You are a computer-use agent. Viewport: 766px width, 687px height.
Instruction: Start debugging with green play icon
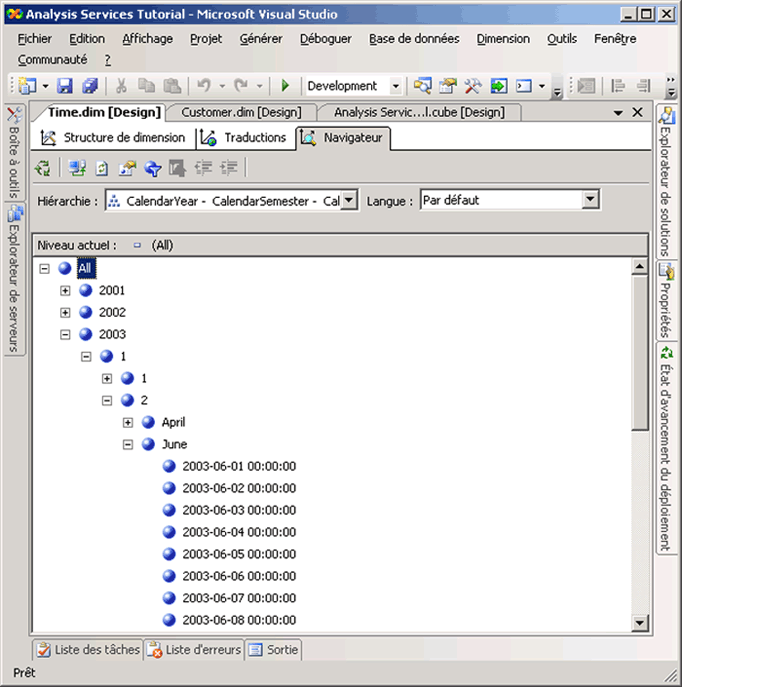point(285,86)
